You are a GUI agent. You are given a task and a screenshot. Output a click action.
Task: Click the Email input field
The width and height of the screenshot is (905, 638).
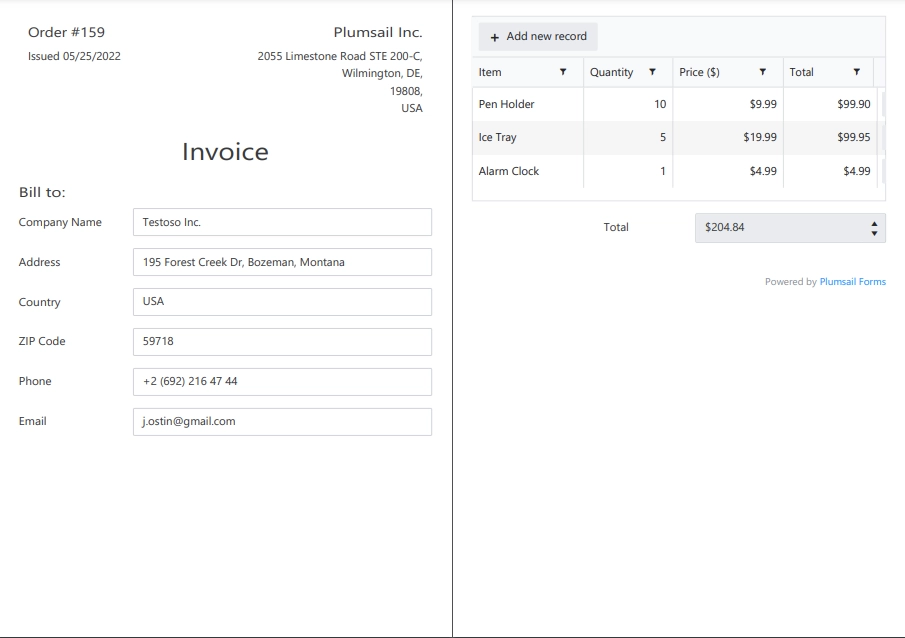(282, 421)
